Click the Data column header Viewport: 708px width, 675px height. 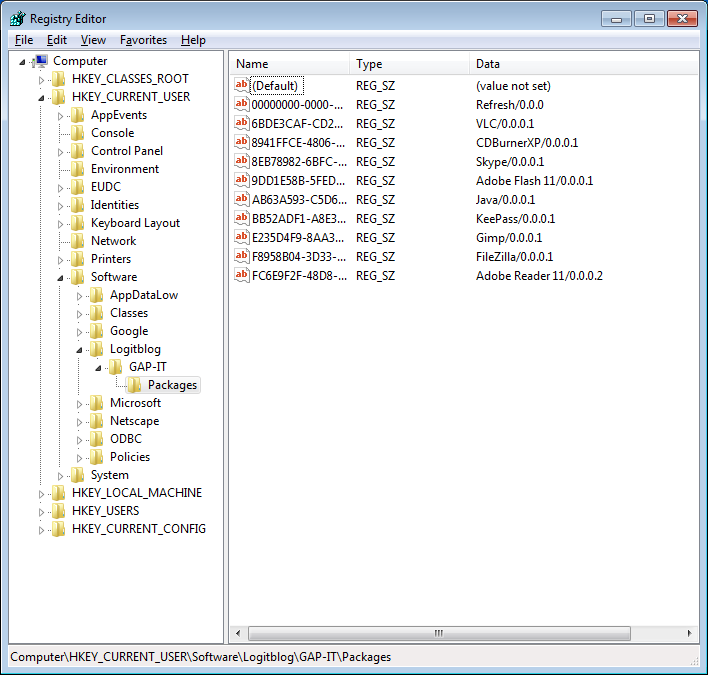[x=583, y=64]
